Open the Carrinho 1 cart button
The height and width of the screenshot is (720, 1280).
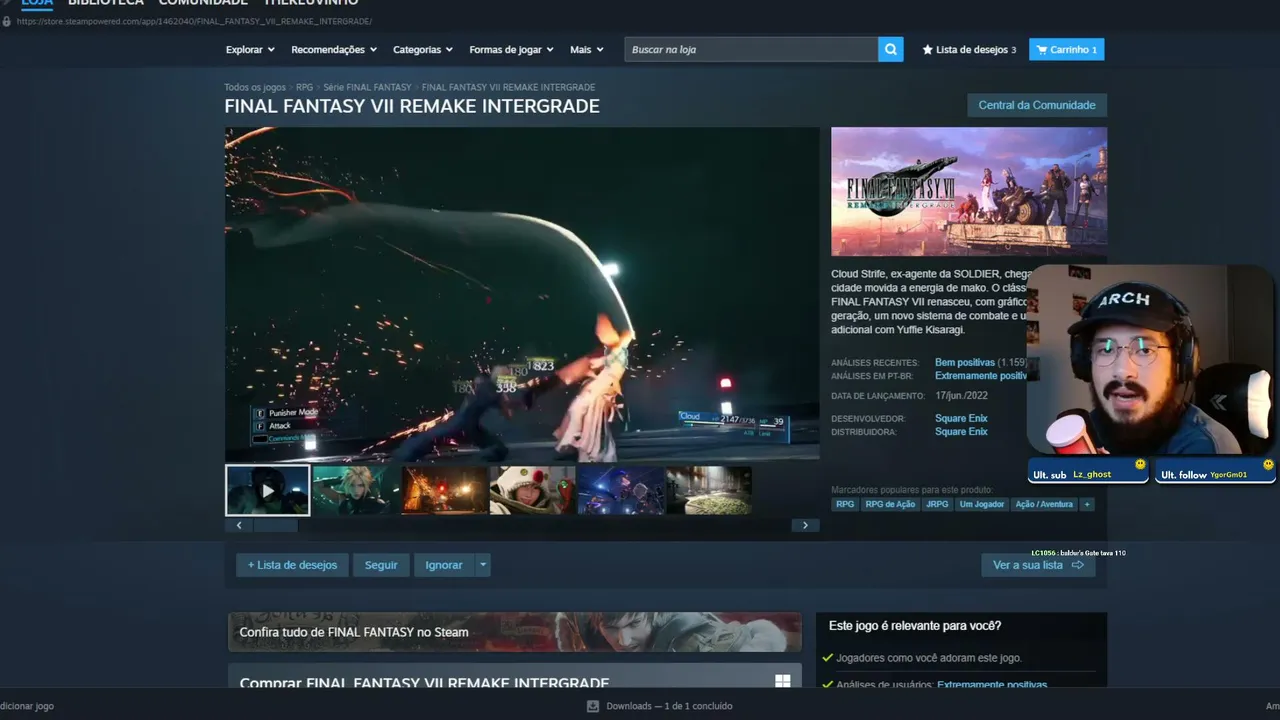tap(1067, 49)
